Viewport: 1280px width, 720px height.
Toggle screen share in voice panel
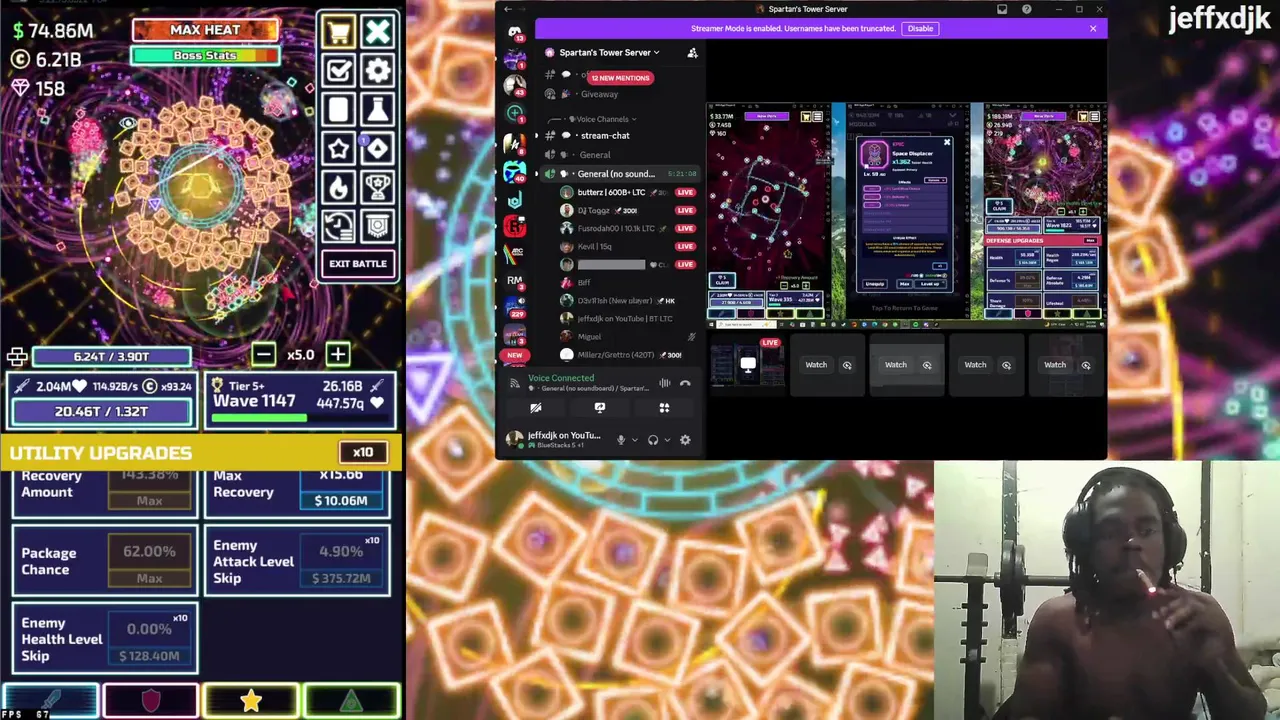coord(600,408)
